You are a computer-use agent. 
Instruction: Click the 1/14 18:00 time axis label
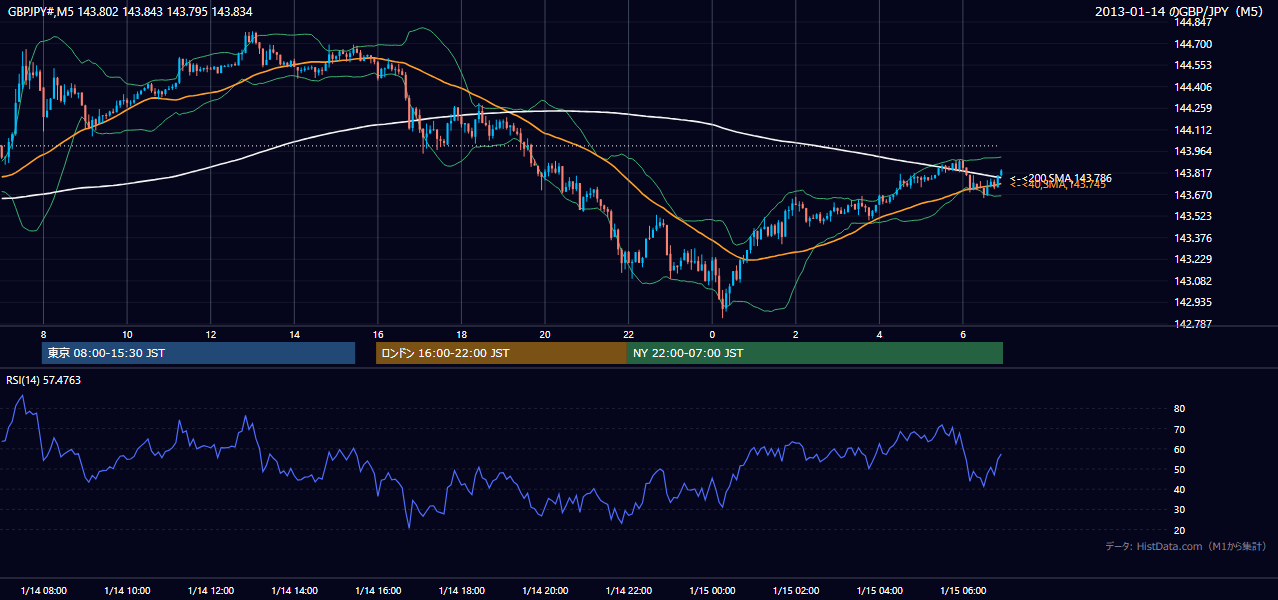pos(462,591)
